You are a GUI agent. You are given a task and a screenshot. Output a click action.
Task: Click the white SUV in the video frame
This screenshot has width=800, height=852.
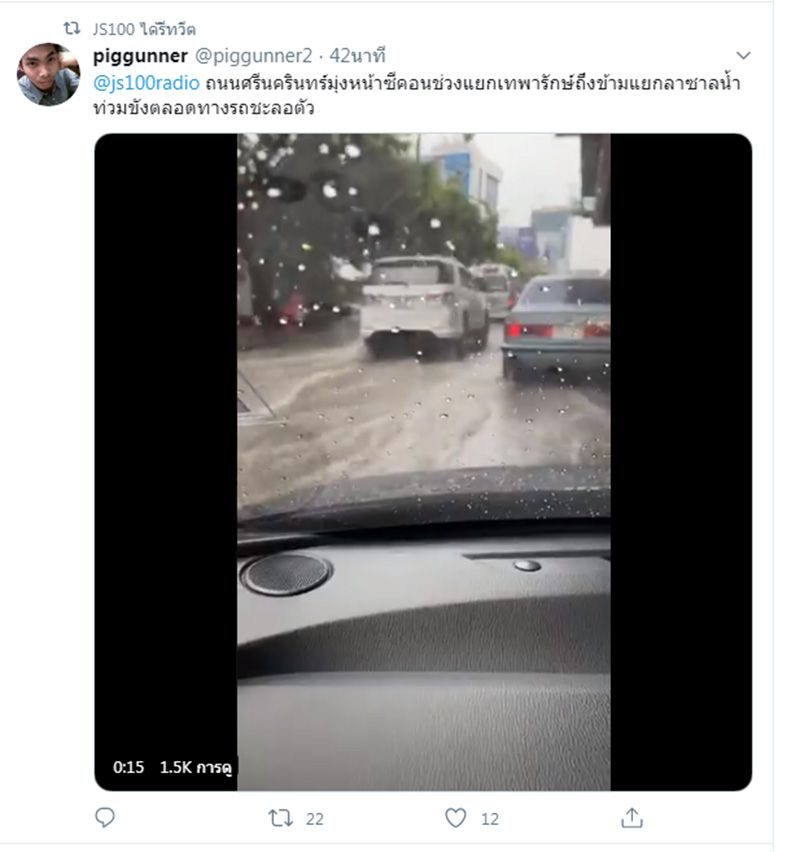tap(424, 307)
